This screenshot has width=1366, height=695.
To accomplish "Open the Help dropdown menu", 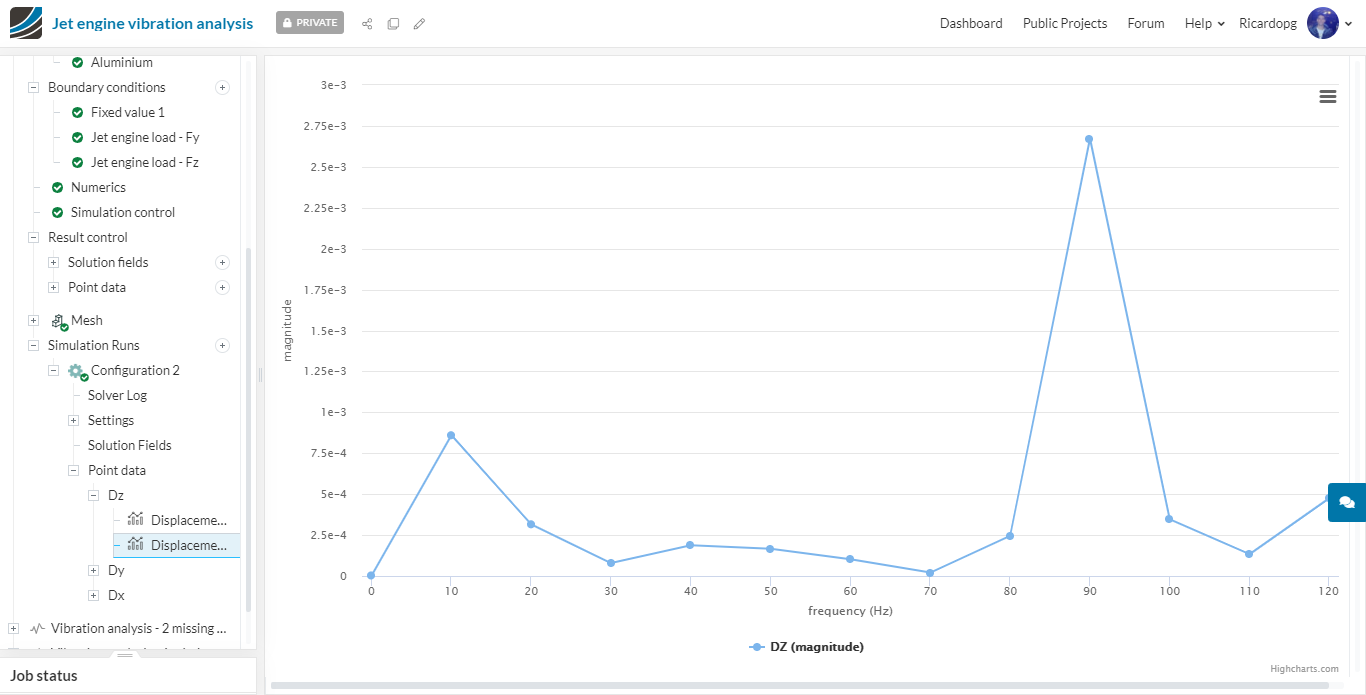I will click(1204, 23).
